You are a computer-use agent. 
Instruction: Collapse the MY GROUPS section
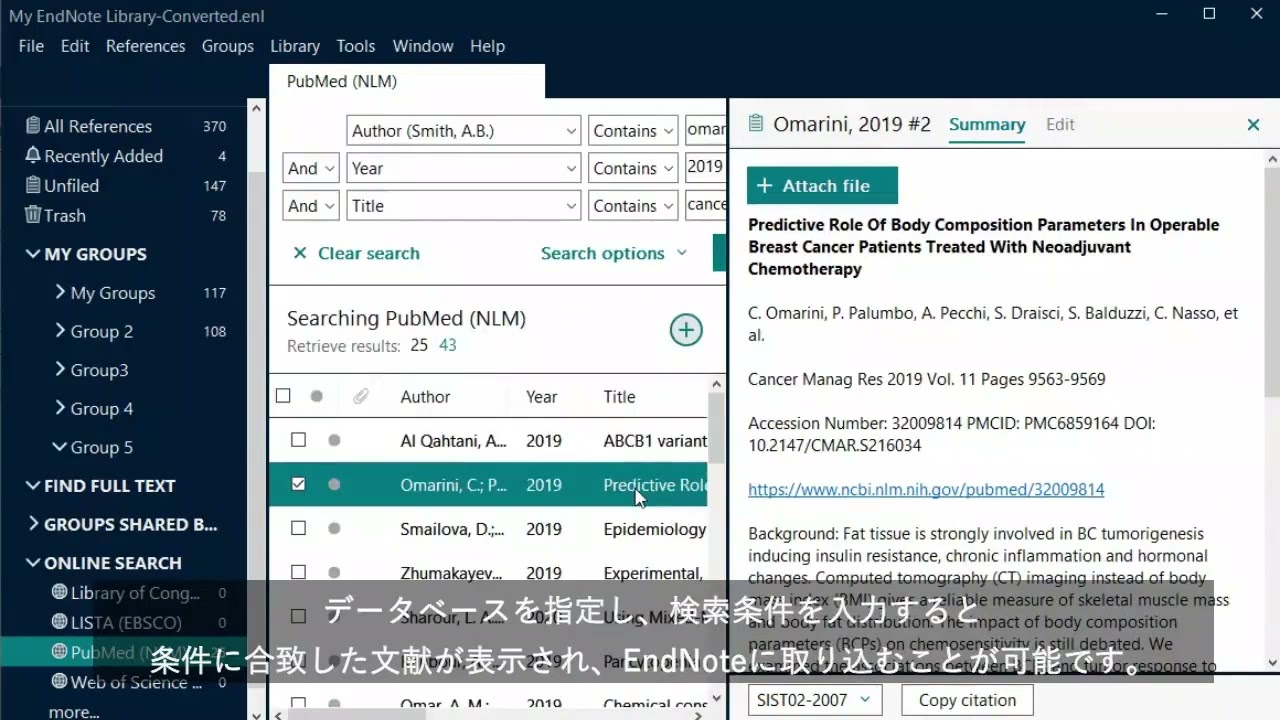coord(33,254)
